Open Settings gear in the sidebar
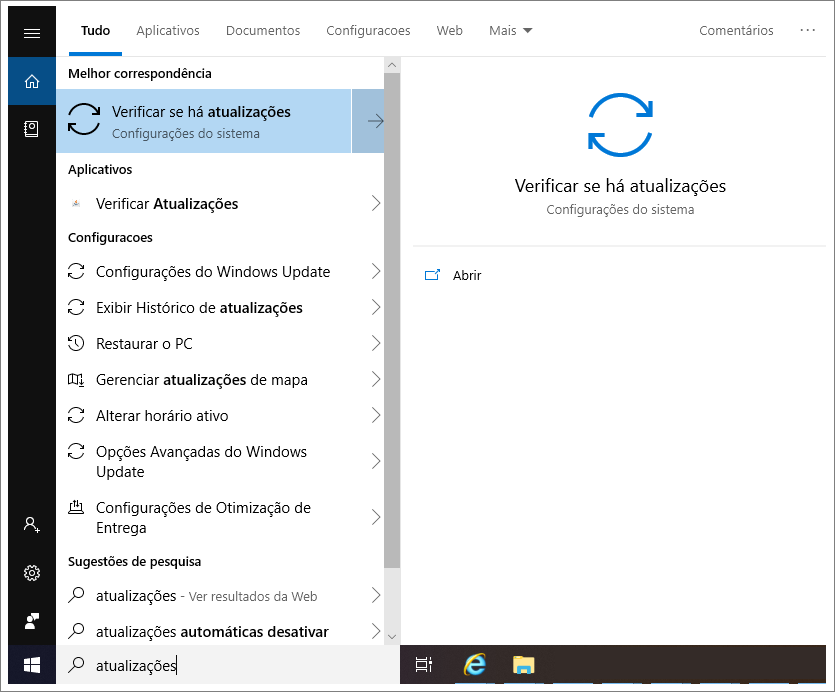Viewport: 835px width, 692px height. point(32,573)
